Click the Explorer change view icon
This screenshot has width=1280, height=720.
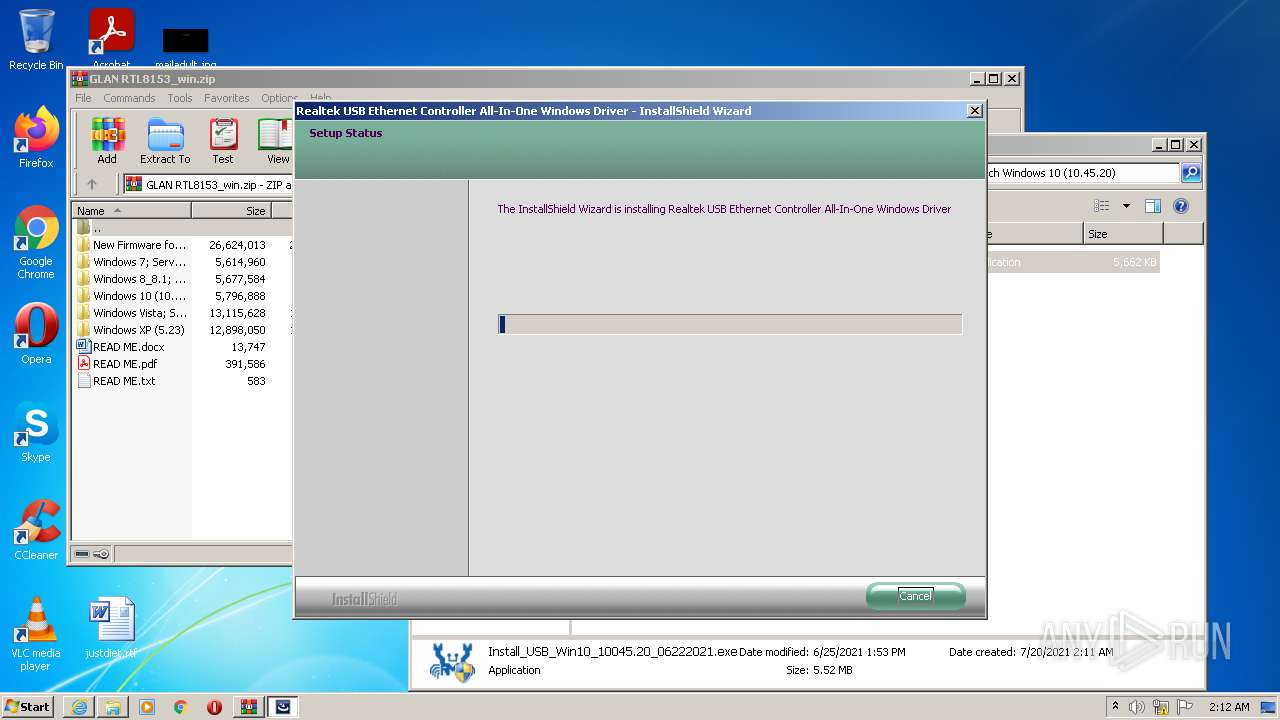[1102, 206]
